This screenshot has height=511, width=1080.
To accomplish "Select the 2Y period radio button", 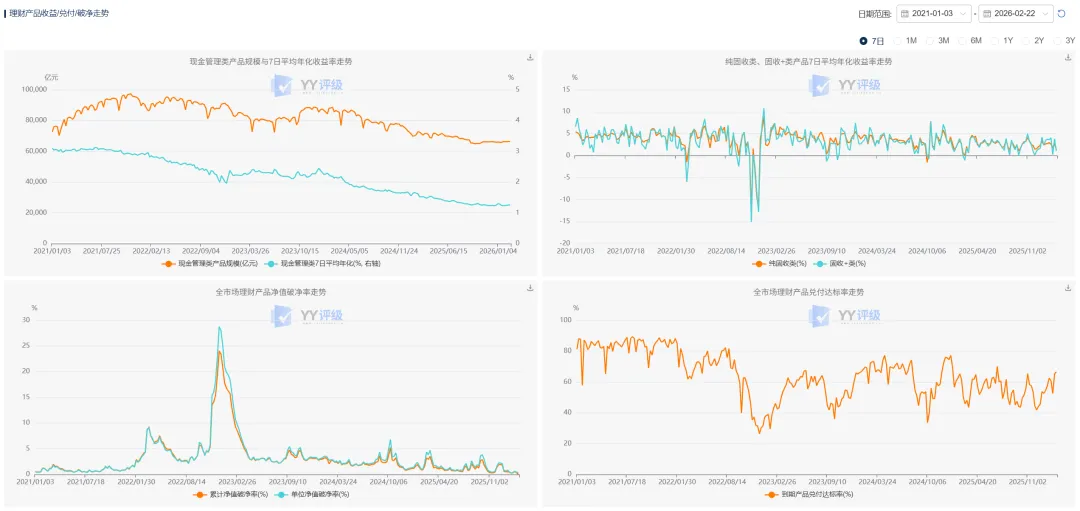I will point(1026,41).
